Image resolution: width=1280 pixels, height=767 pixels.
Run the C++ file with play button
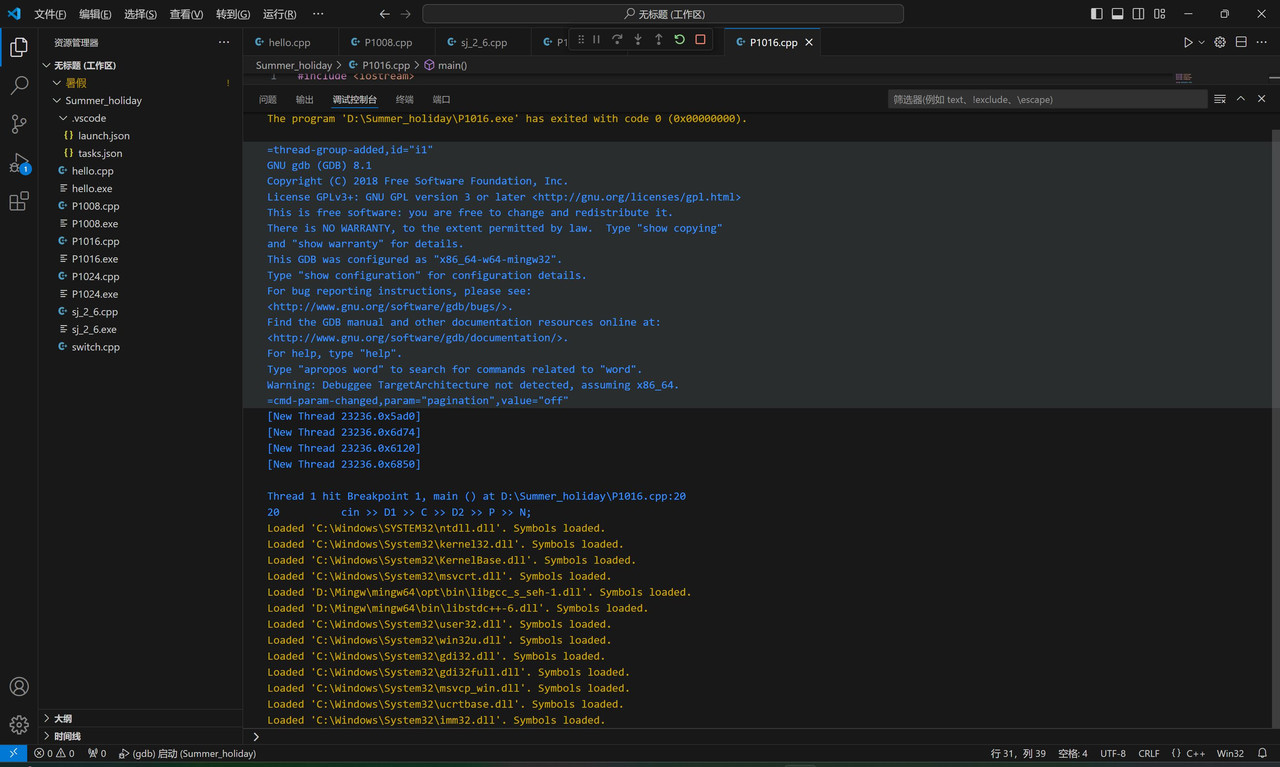(1188, 42)
